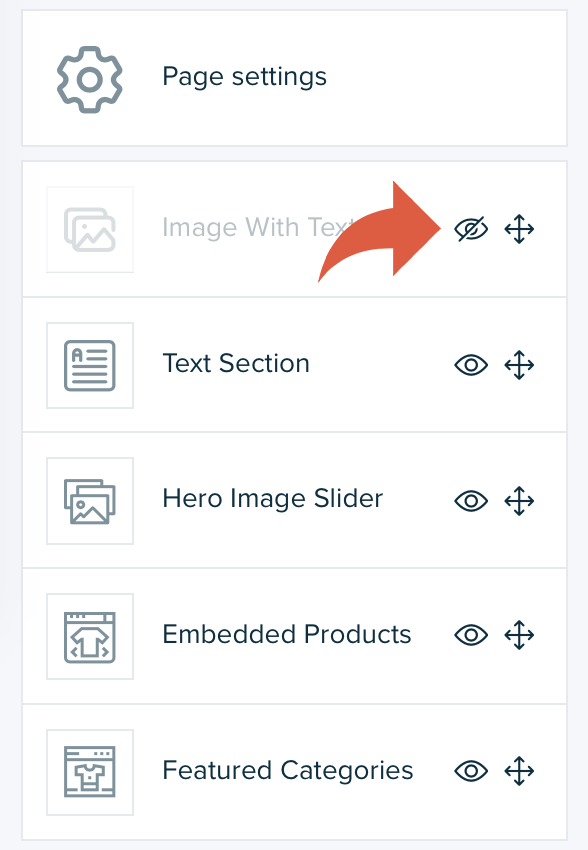This screenshot has height=850, width=588.
Task: Toggle the Featured Categories eye icon
Action: pos(471,770)
